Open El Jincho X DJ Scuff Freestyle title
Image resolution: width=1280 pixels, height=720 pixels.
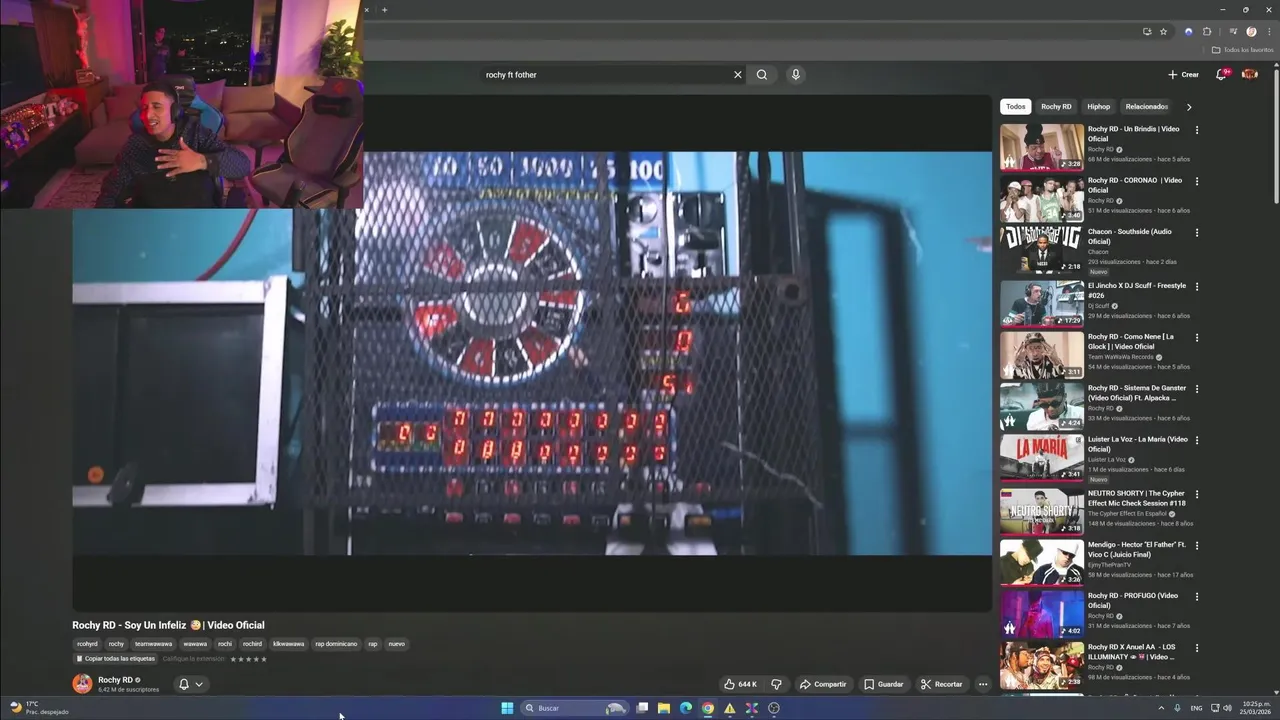point(1137,290)
